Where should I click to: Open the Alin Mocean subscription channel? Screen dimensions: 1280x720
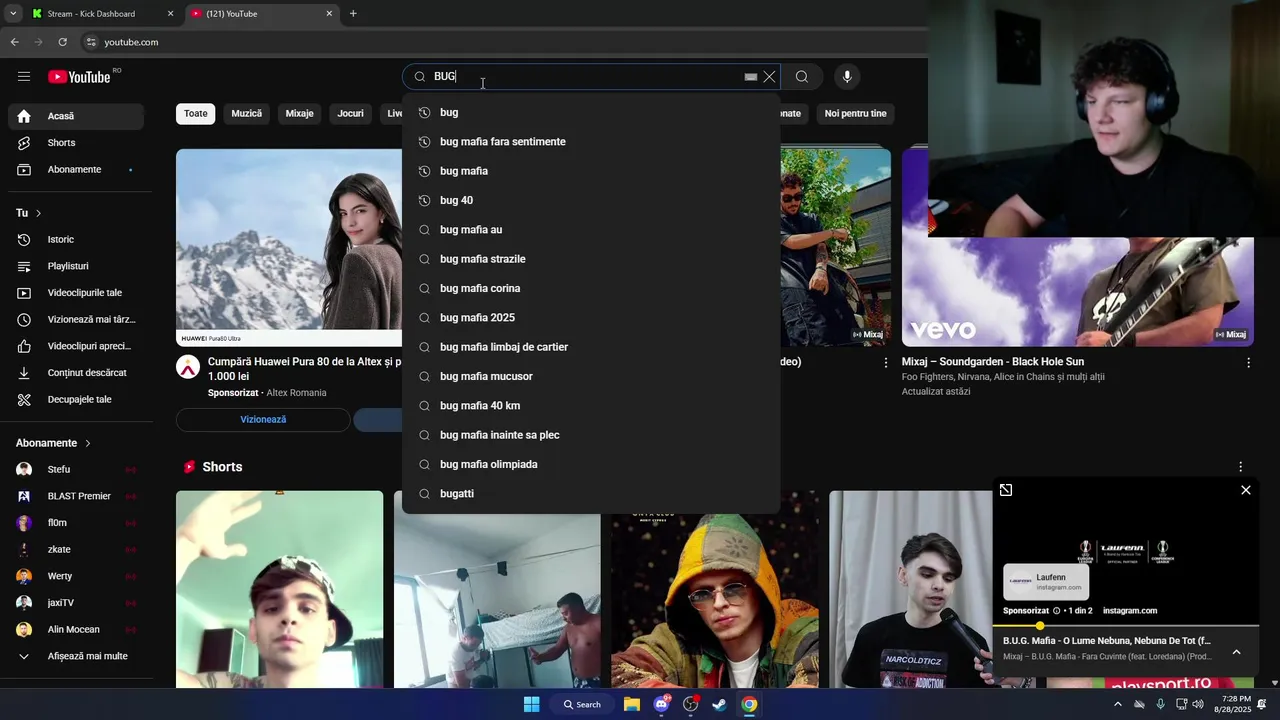click(76, 630)
